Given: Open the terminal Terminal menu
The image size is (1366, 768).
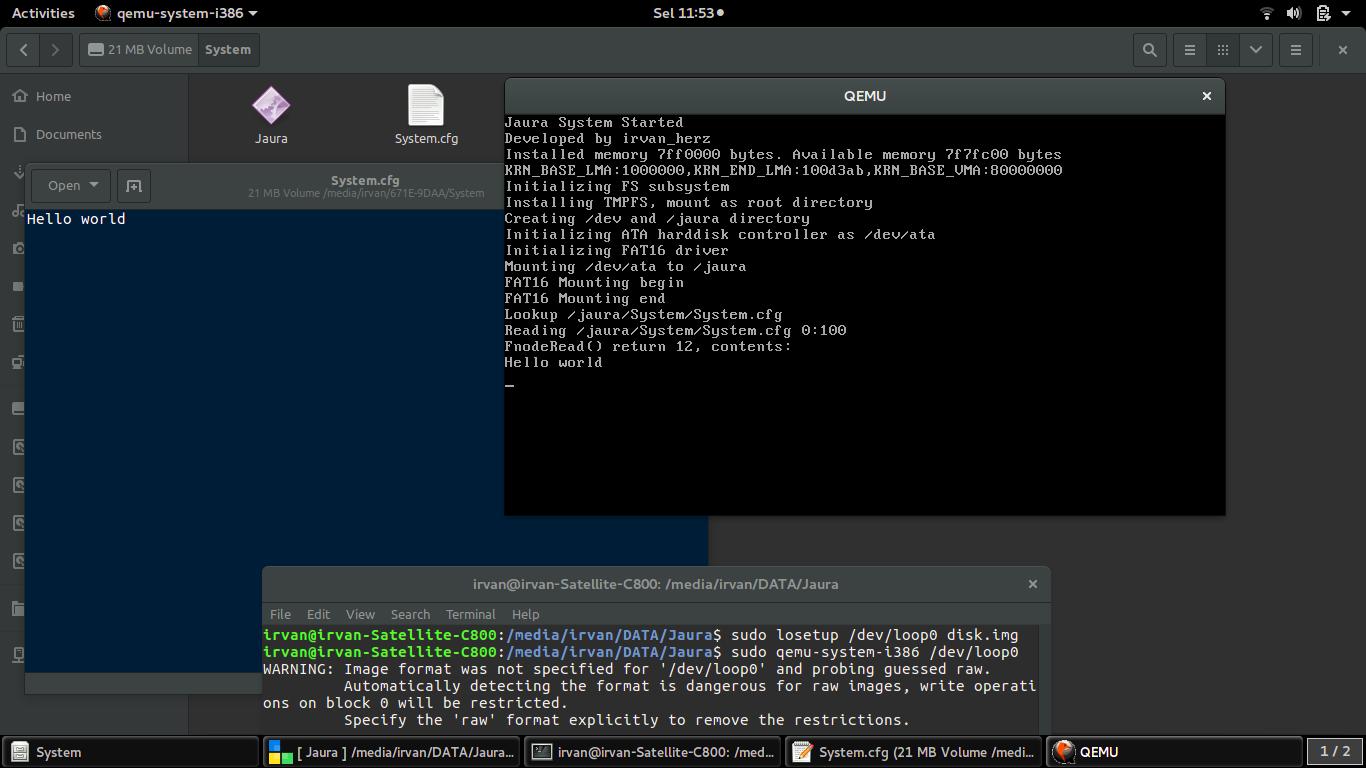Looking at the screenshot, I should (470, 614).
